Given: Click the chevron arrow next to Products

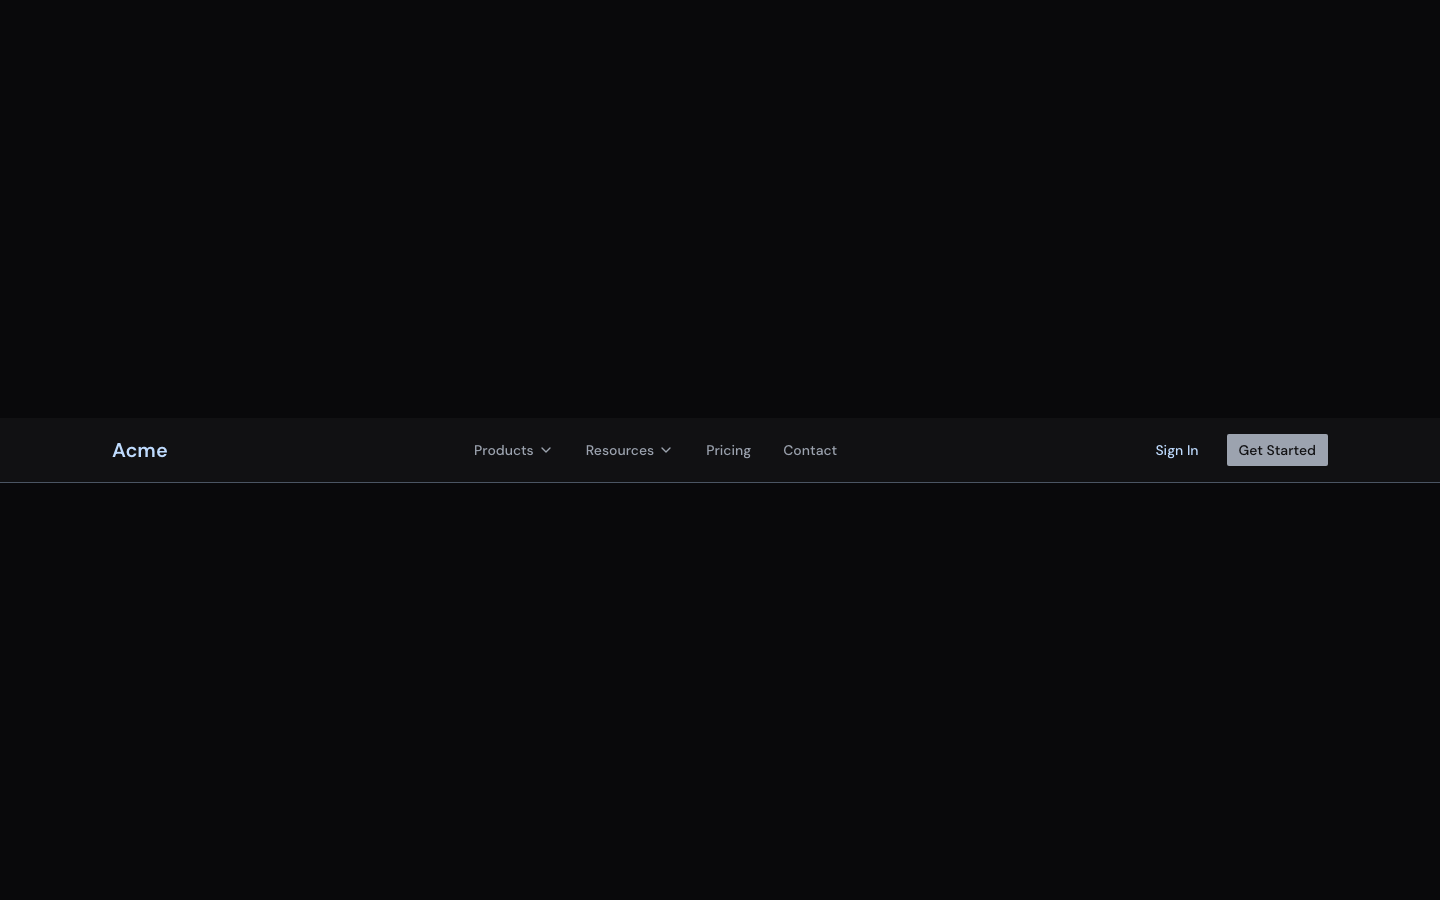Looking at the screenshot, I should 546,451.
